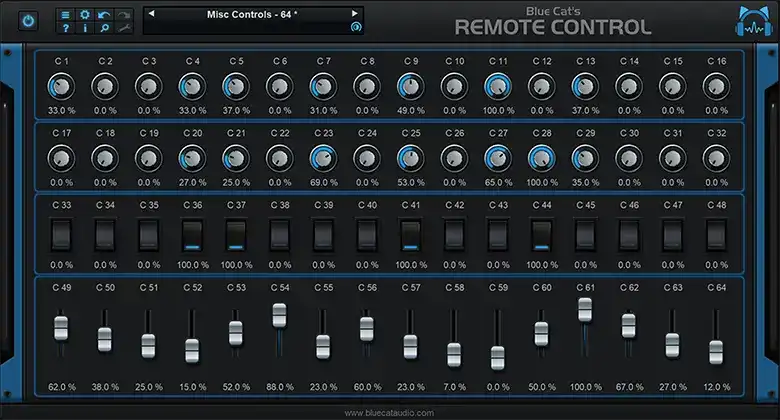Screen dimensions: 780x420
Task: Click the C 4 value 33.0 %
Action: pos(192,110)
